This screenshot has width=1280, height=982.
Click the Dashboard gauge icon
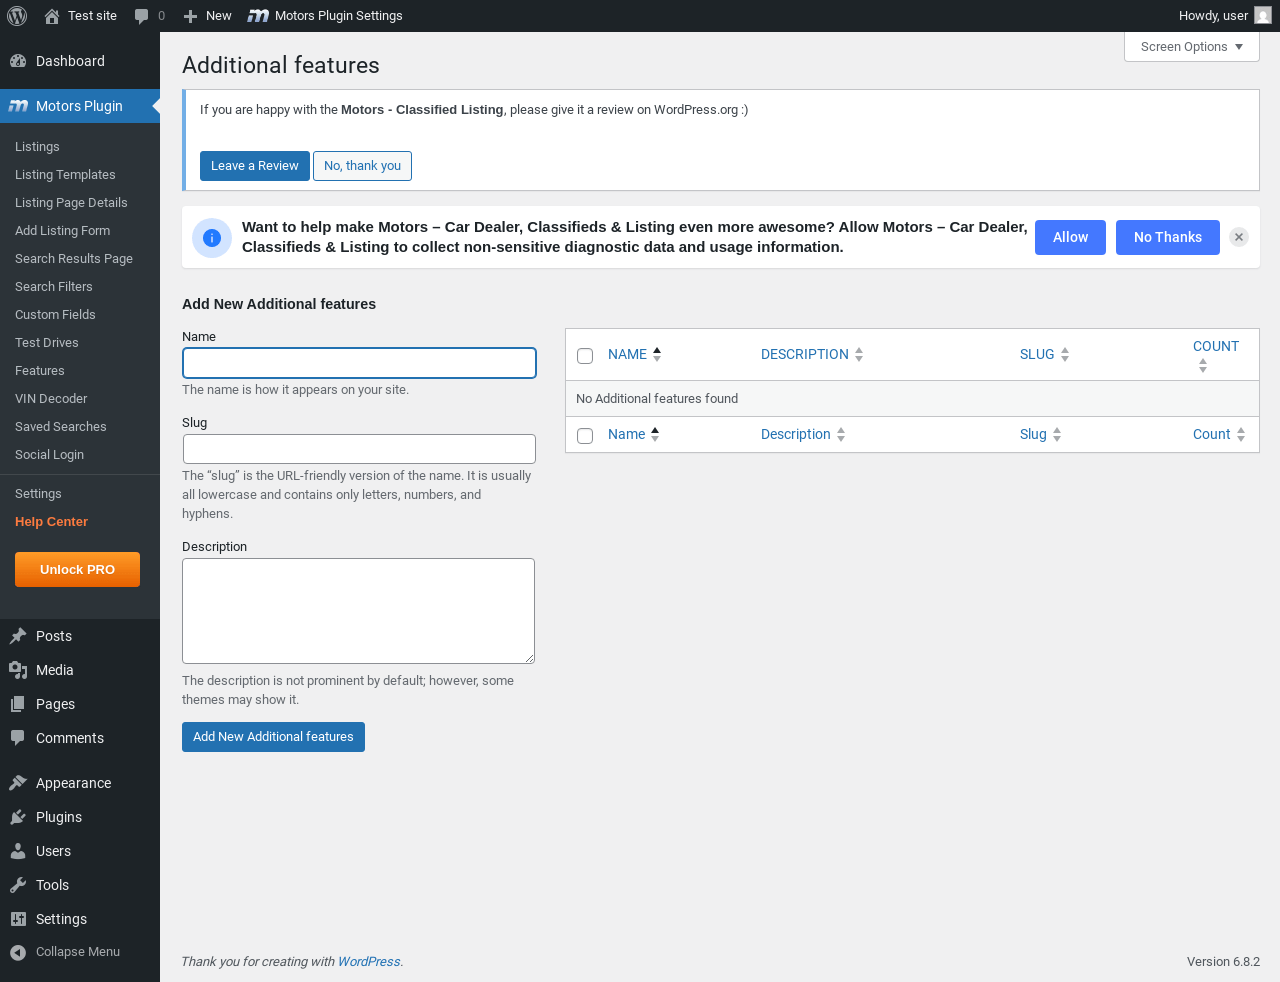click(18, 61)
